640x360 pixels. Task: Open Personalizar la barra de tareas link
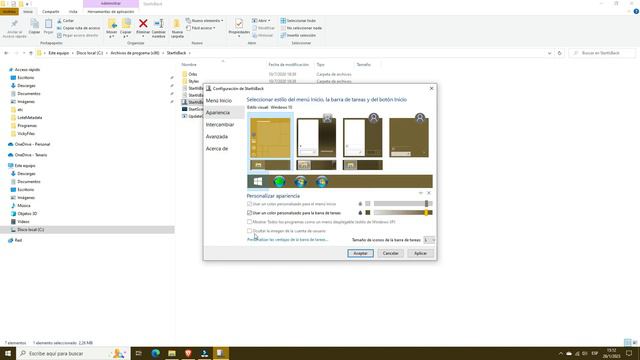(287, 240)
